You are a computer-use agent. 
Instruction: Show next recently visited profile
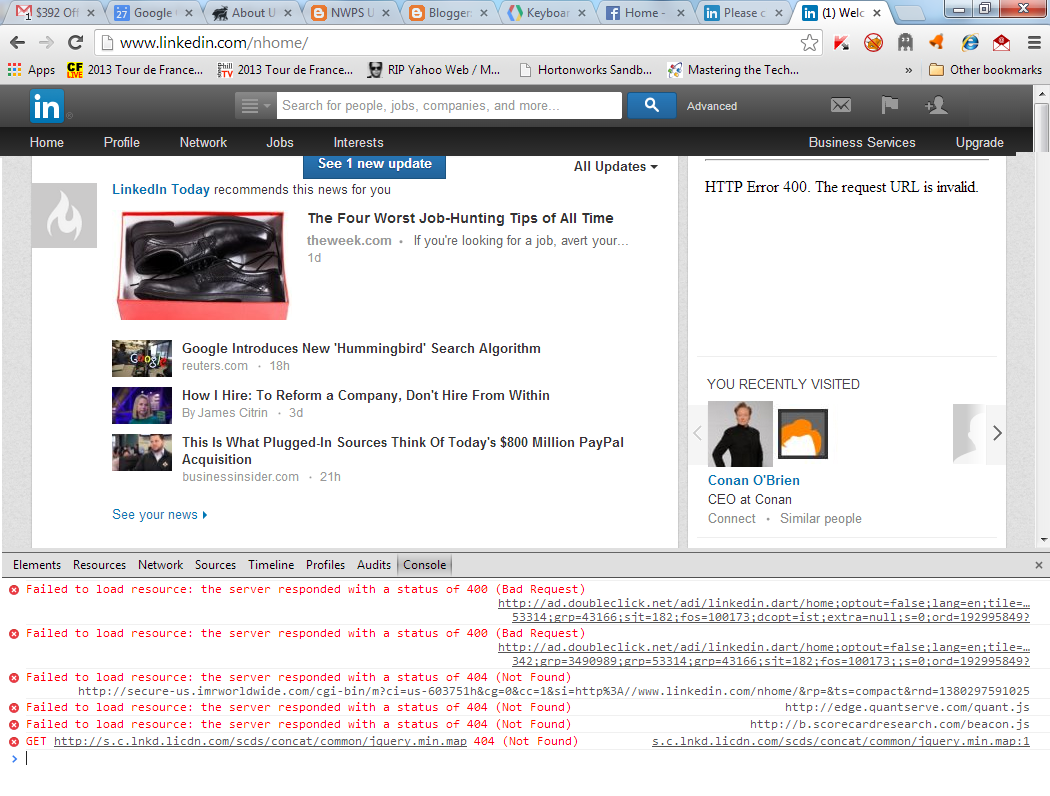[x=996, y=433]
